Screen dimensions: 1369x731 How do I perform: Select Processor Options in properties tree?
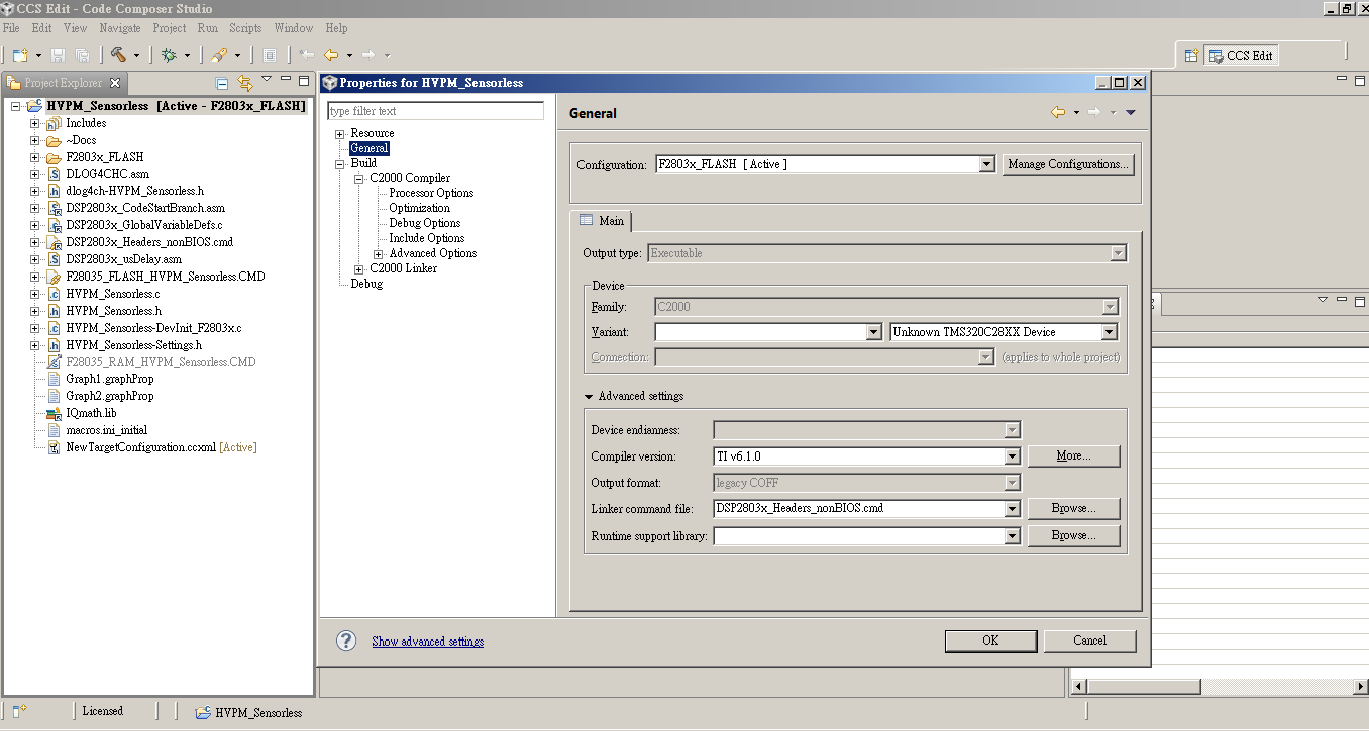pos(431,193)
